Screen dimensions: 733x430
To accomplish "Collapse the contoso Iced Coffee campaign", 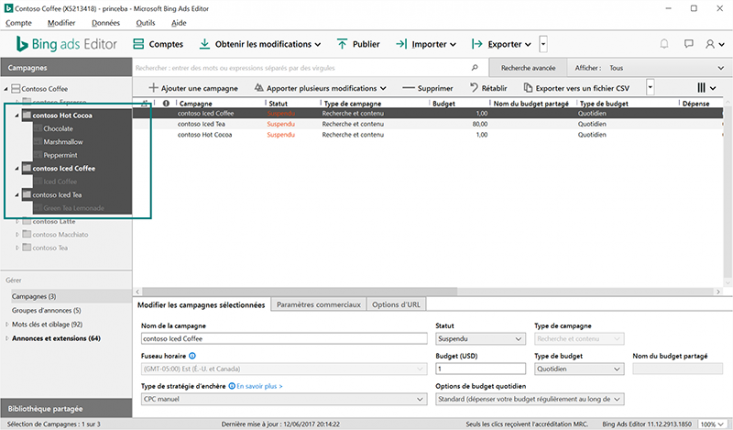I will pos(17,168).
